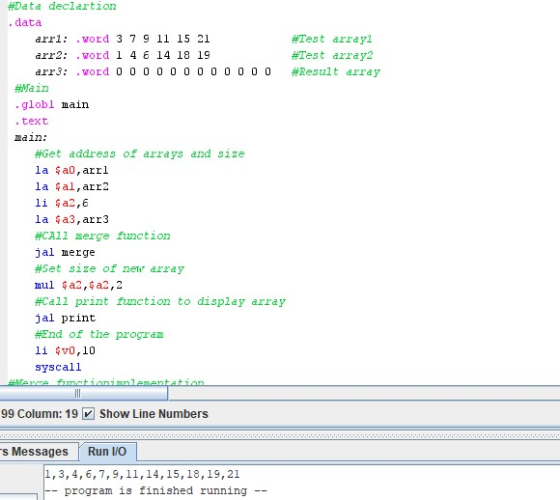This screenshot has width=560, height=500.
Task: Click the 'main:' label line
Action: 31,138
